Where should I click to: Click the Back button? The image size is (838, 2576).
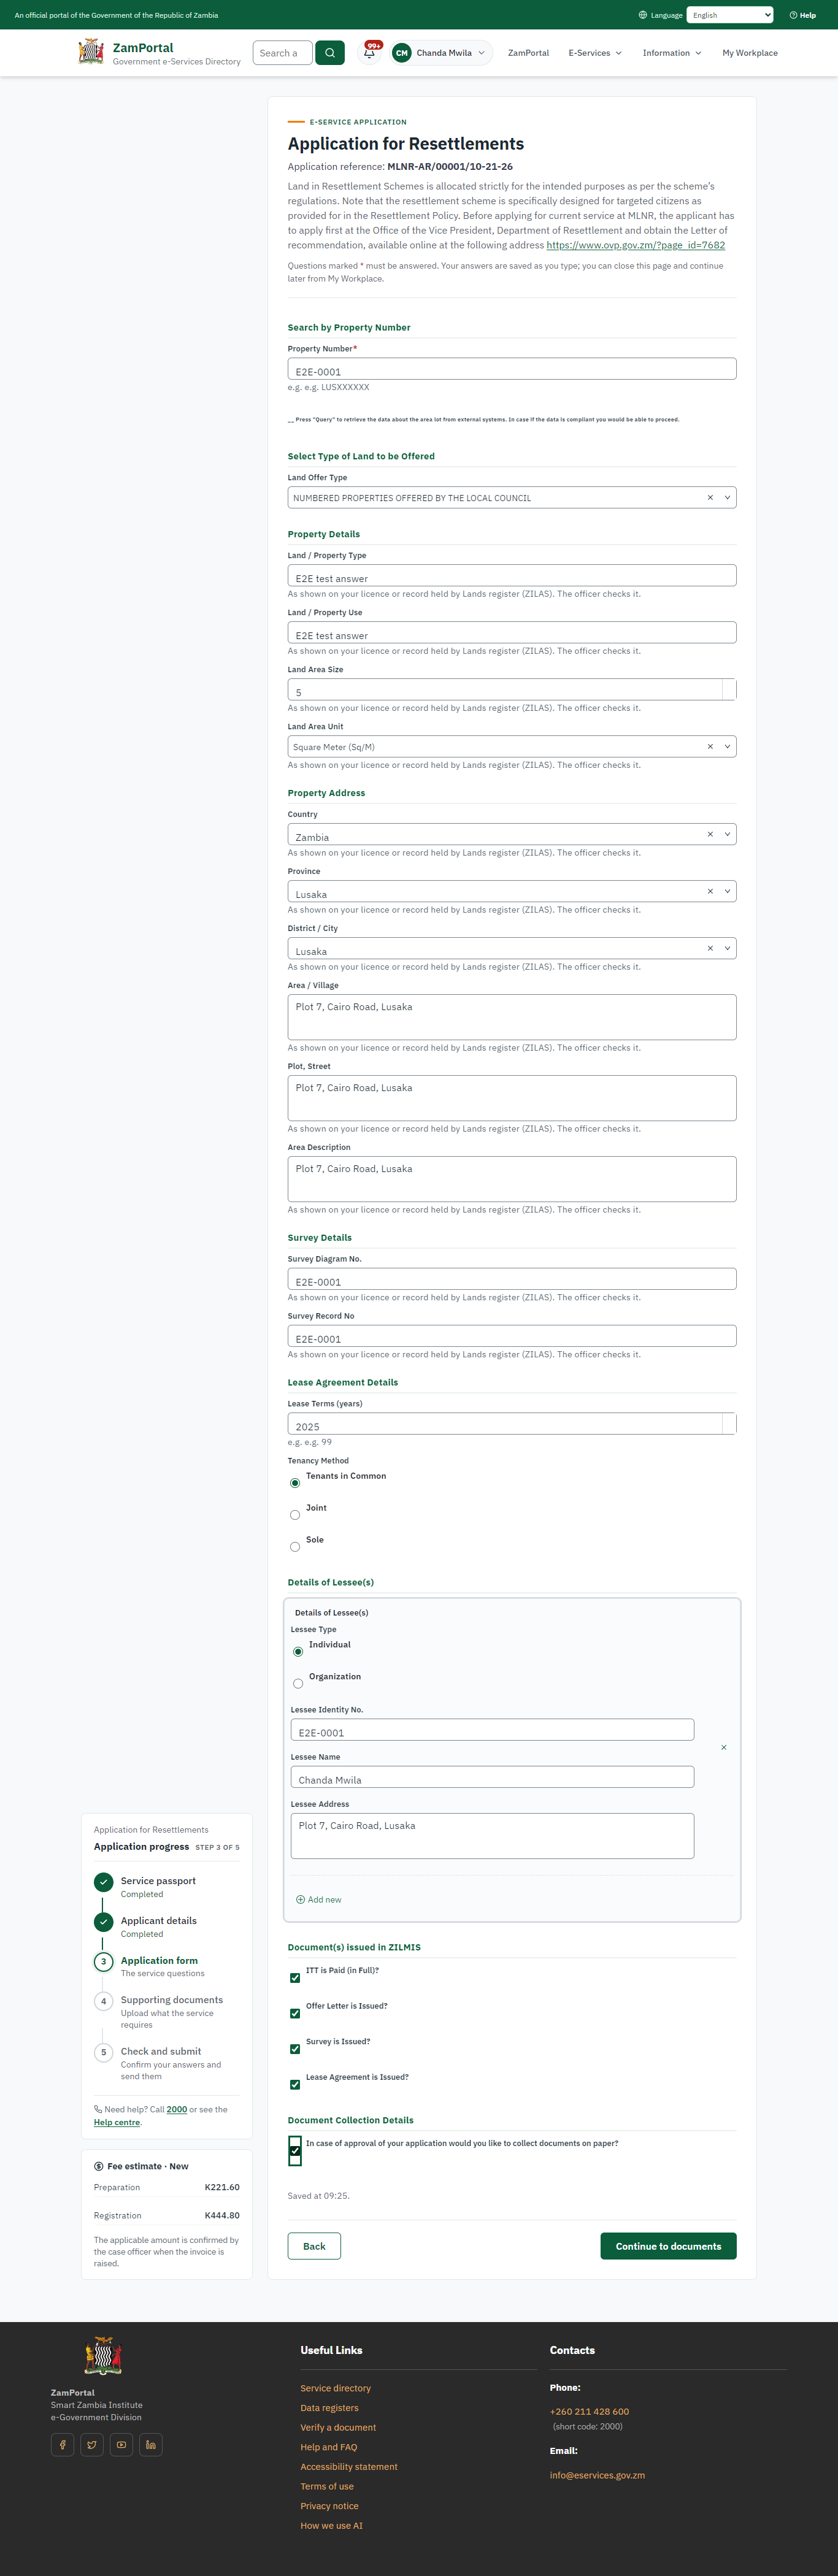[314, 2246]
